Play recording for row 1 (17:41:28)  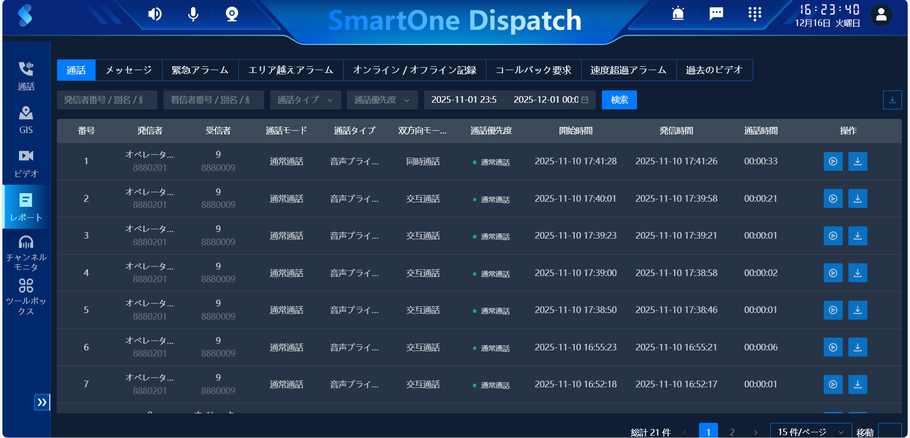tap(833, 161)
